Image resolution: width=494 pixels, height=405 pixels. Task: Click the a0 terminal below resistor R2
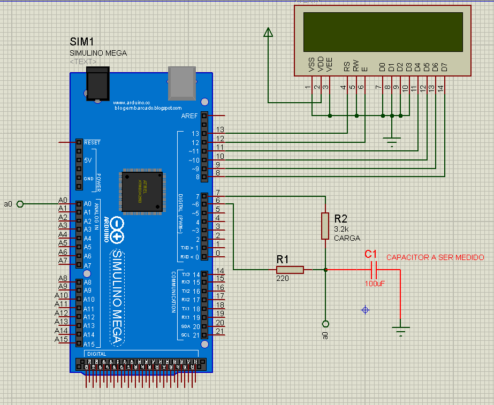click(325, 324)
